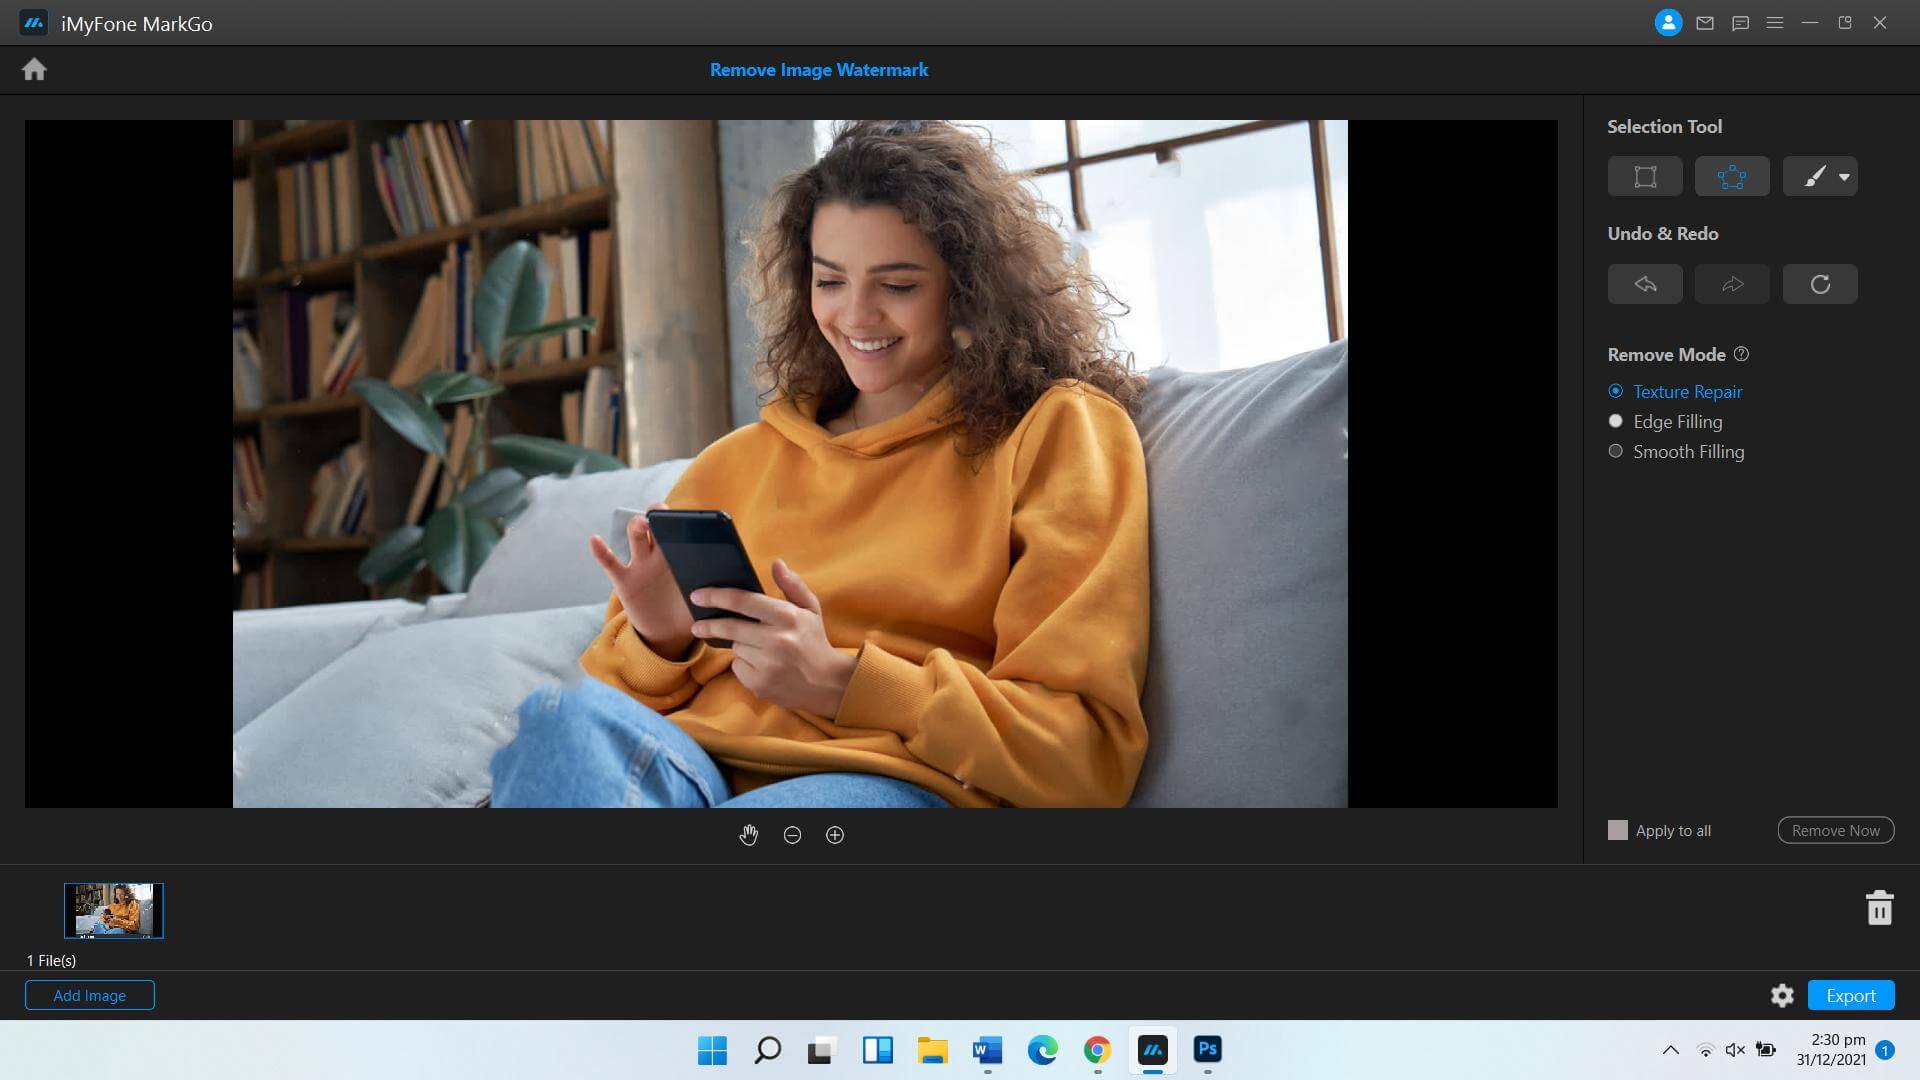Select the lasso selection tool

[1731, 175]
